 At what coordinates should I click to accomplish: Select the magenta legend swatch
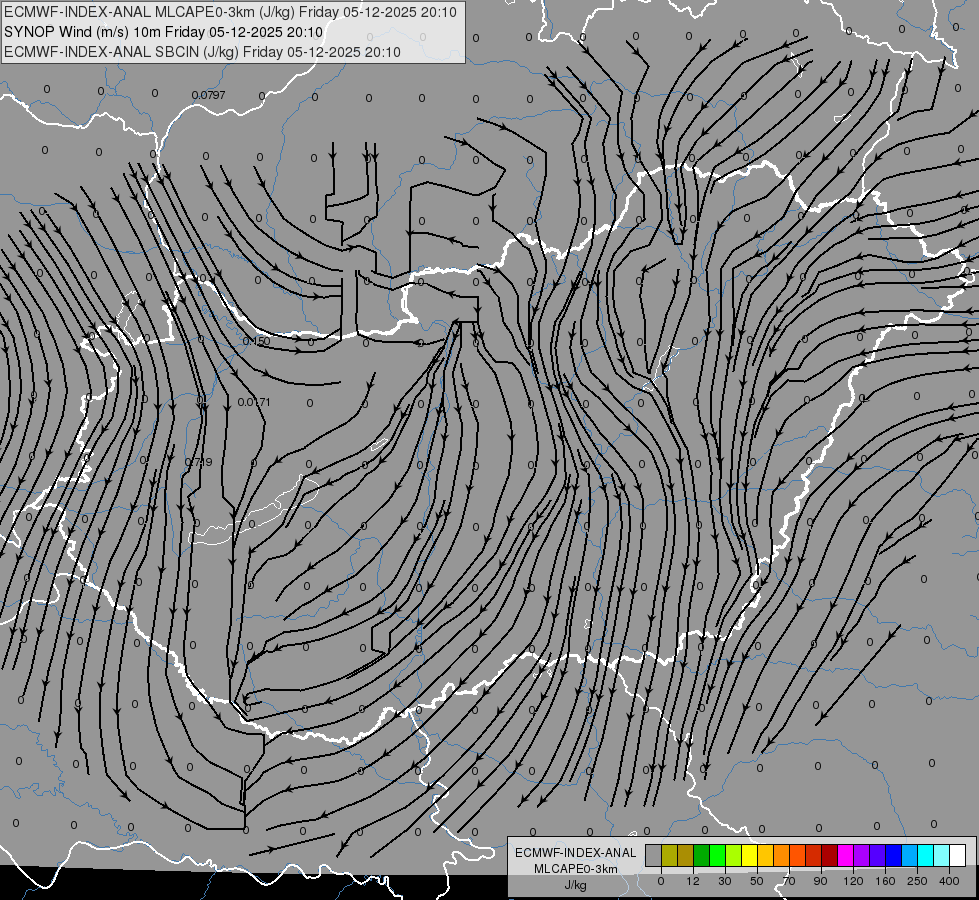846,855
